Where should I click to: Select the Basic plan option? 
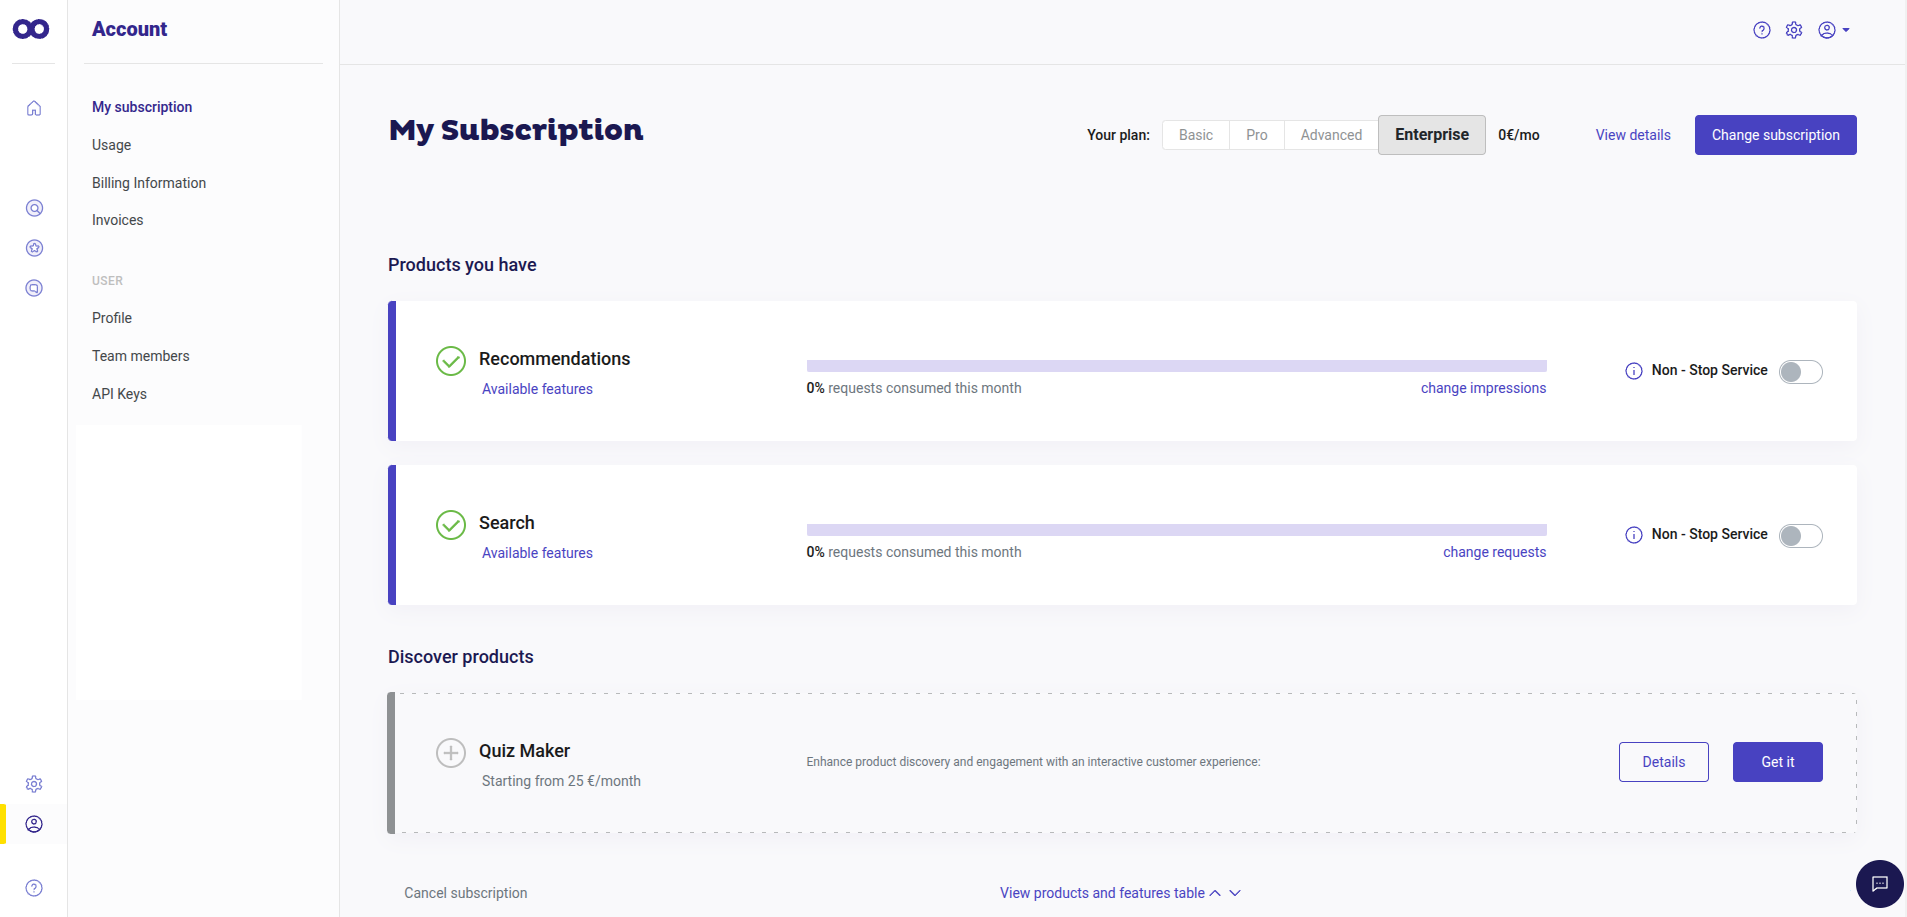click(1196, 135)
